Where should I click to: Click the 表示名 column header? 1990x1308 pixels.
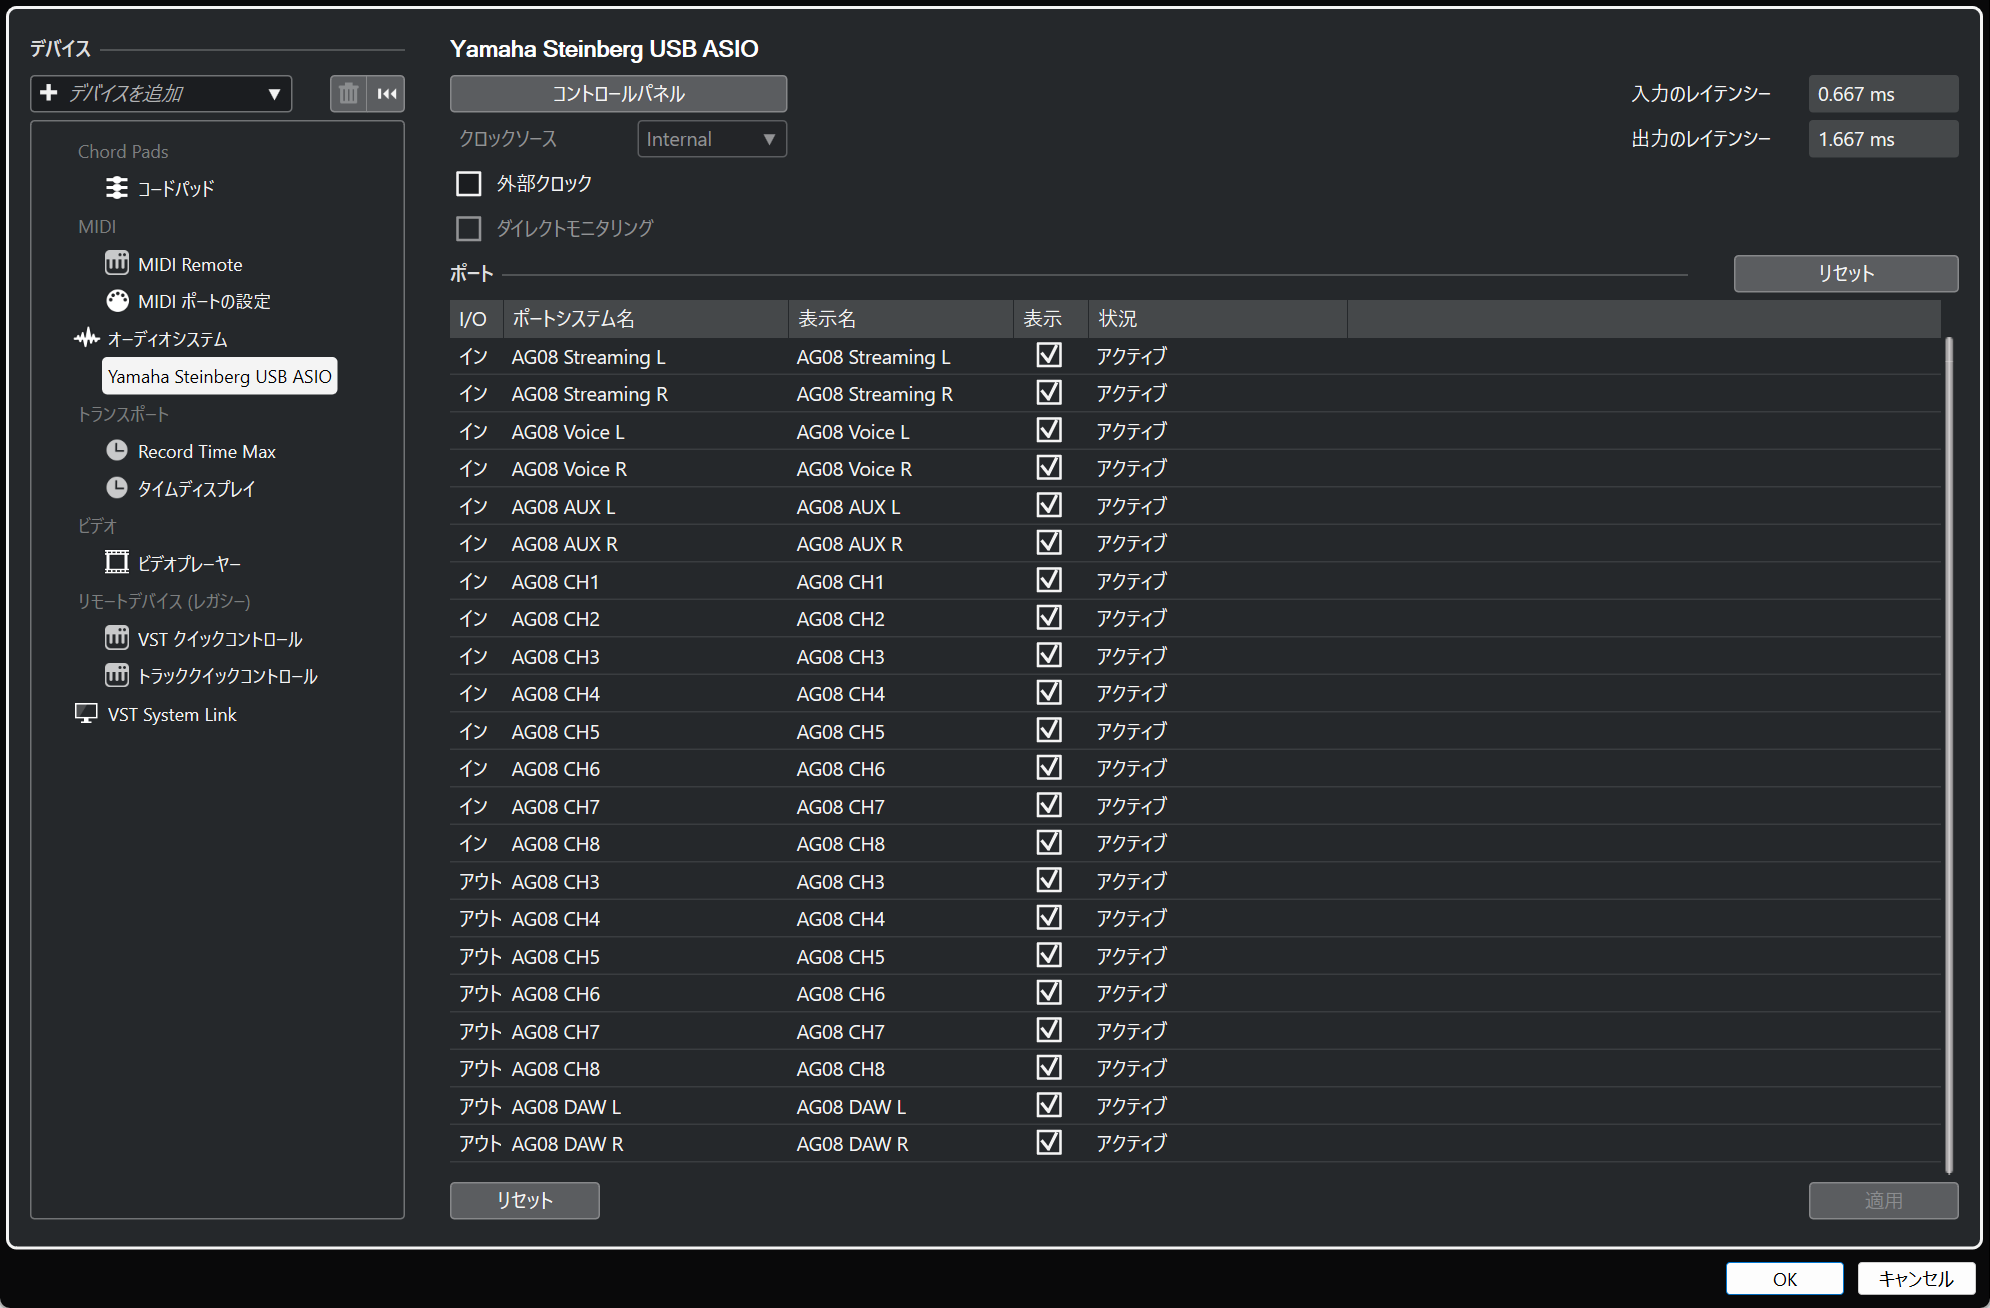click(901, 319)
